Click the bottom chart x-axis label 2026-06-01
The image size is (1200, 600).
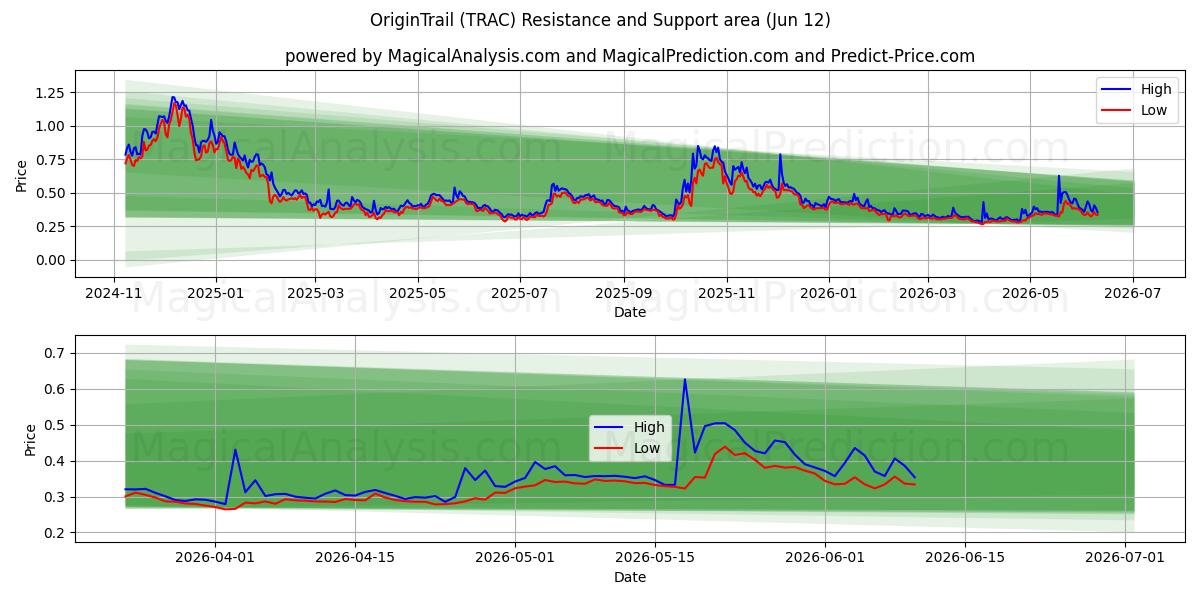[825, 559]
